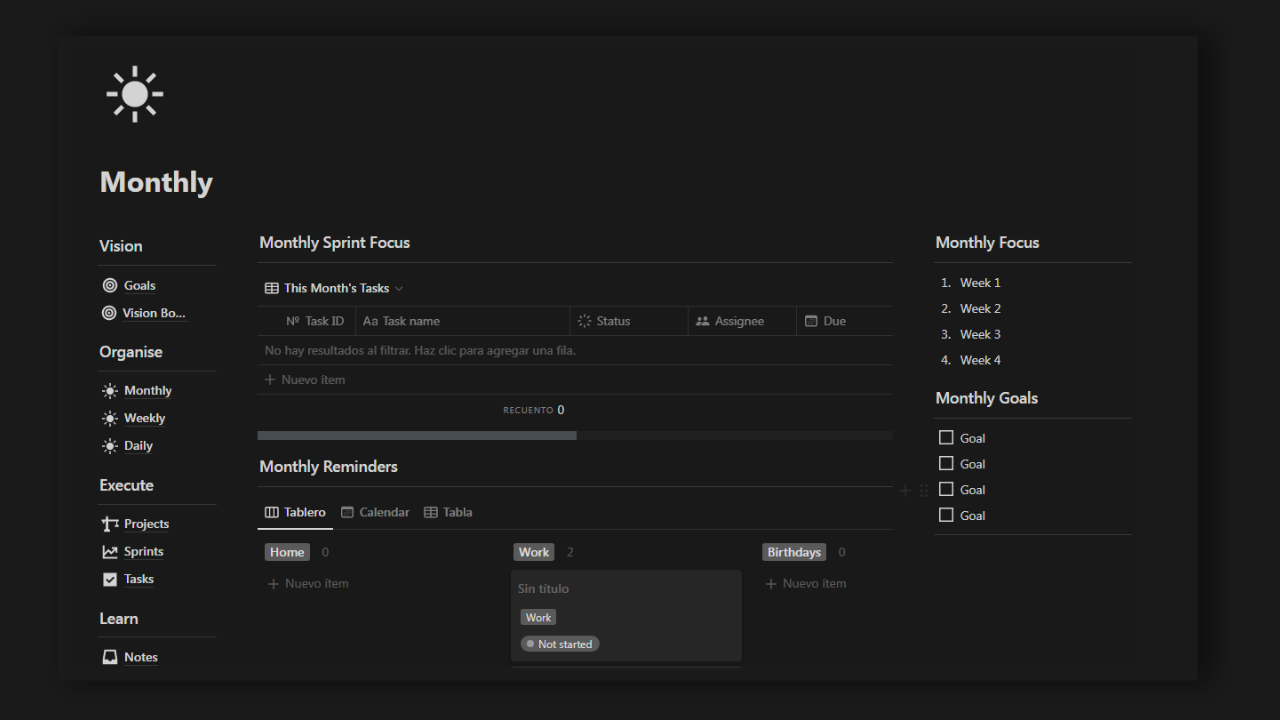The height and width of the screenshot is (720, 1280).
Task: Click the Assignee column header
Action: tap(743, 321)
